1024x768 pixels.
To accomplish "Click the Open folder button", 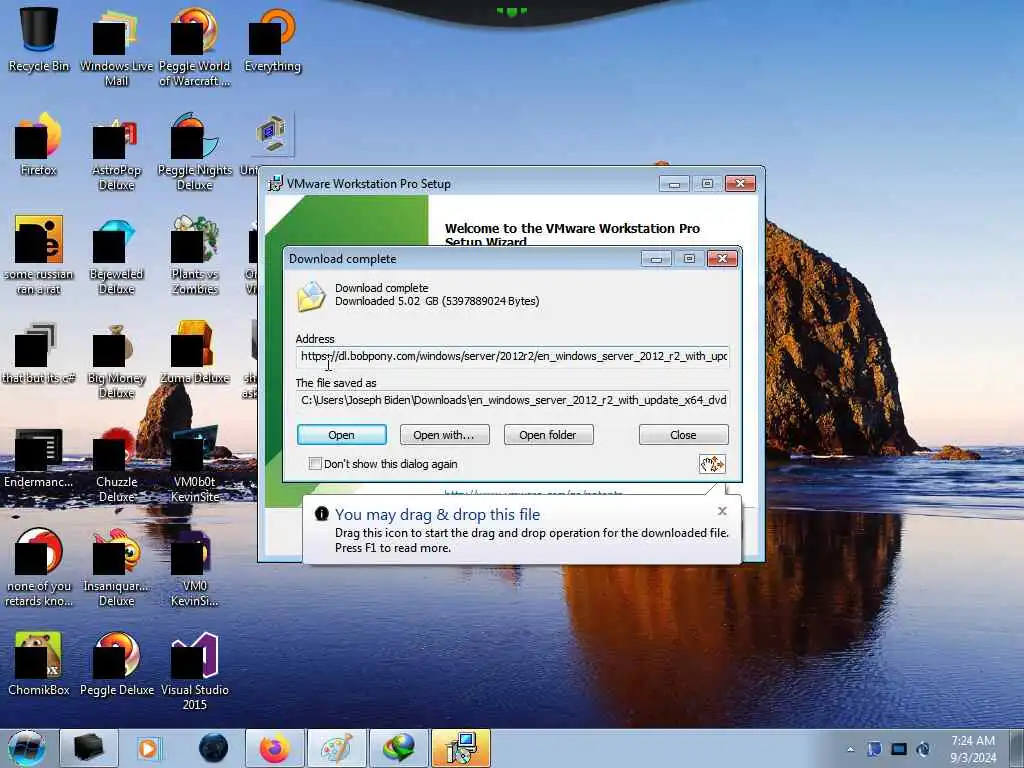I will [x=548, y=435].
